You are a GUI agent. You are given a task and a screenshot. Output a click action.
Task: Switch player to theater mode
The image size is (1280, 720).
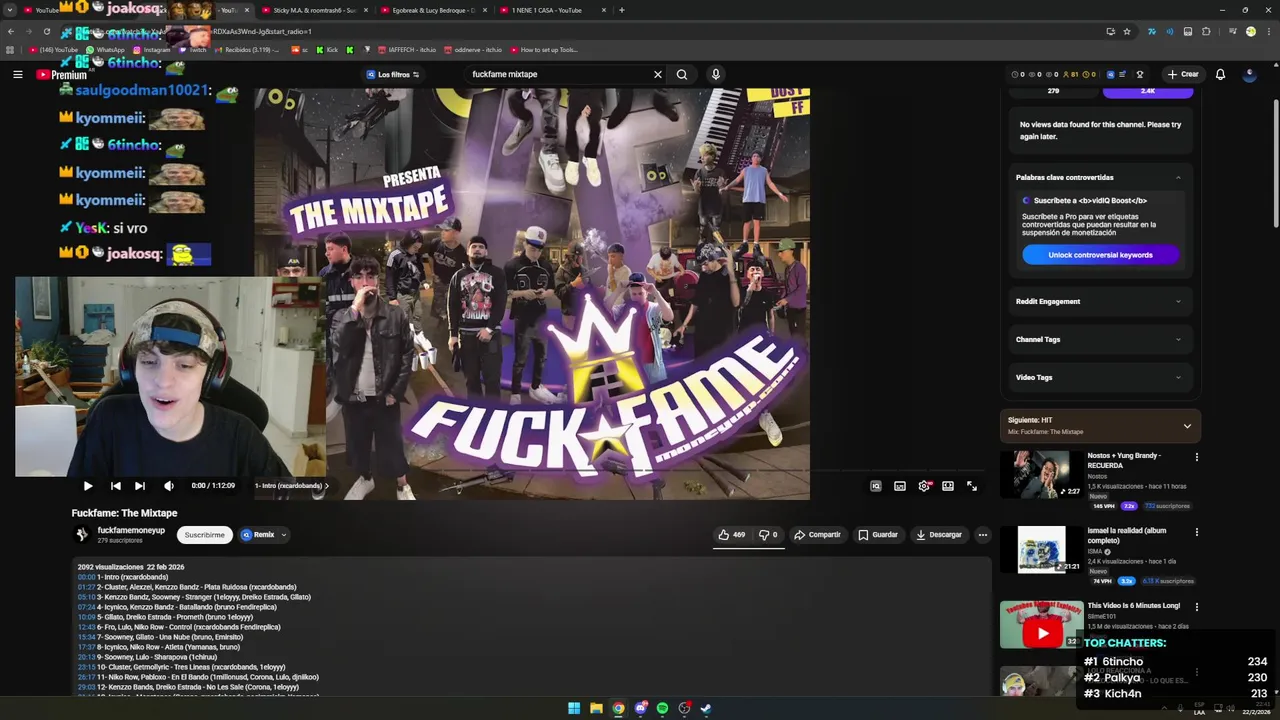(948, 486)
